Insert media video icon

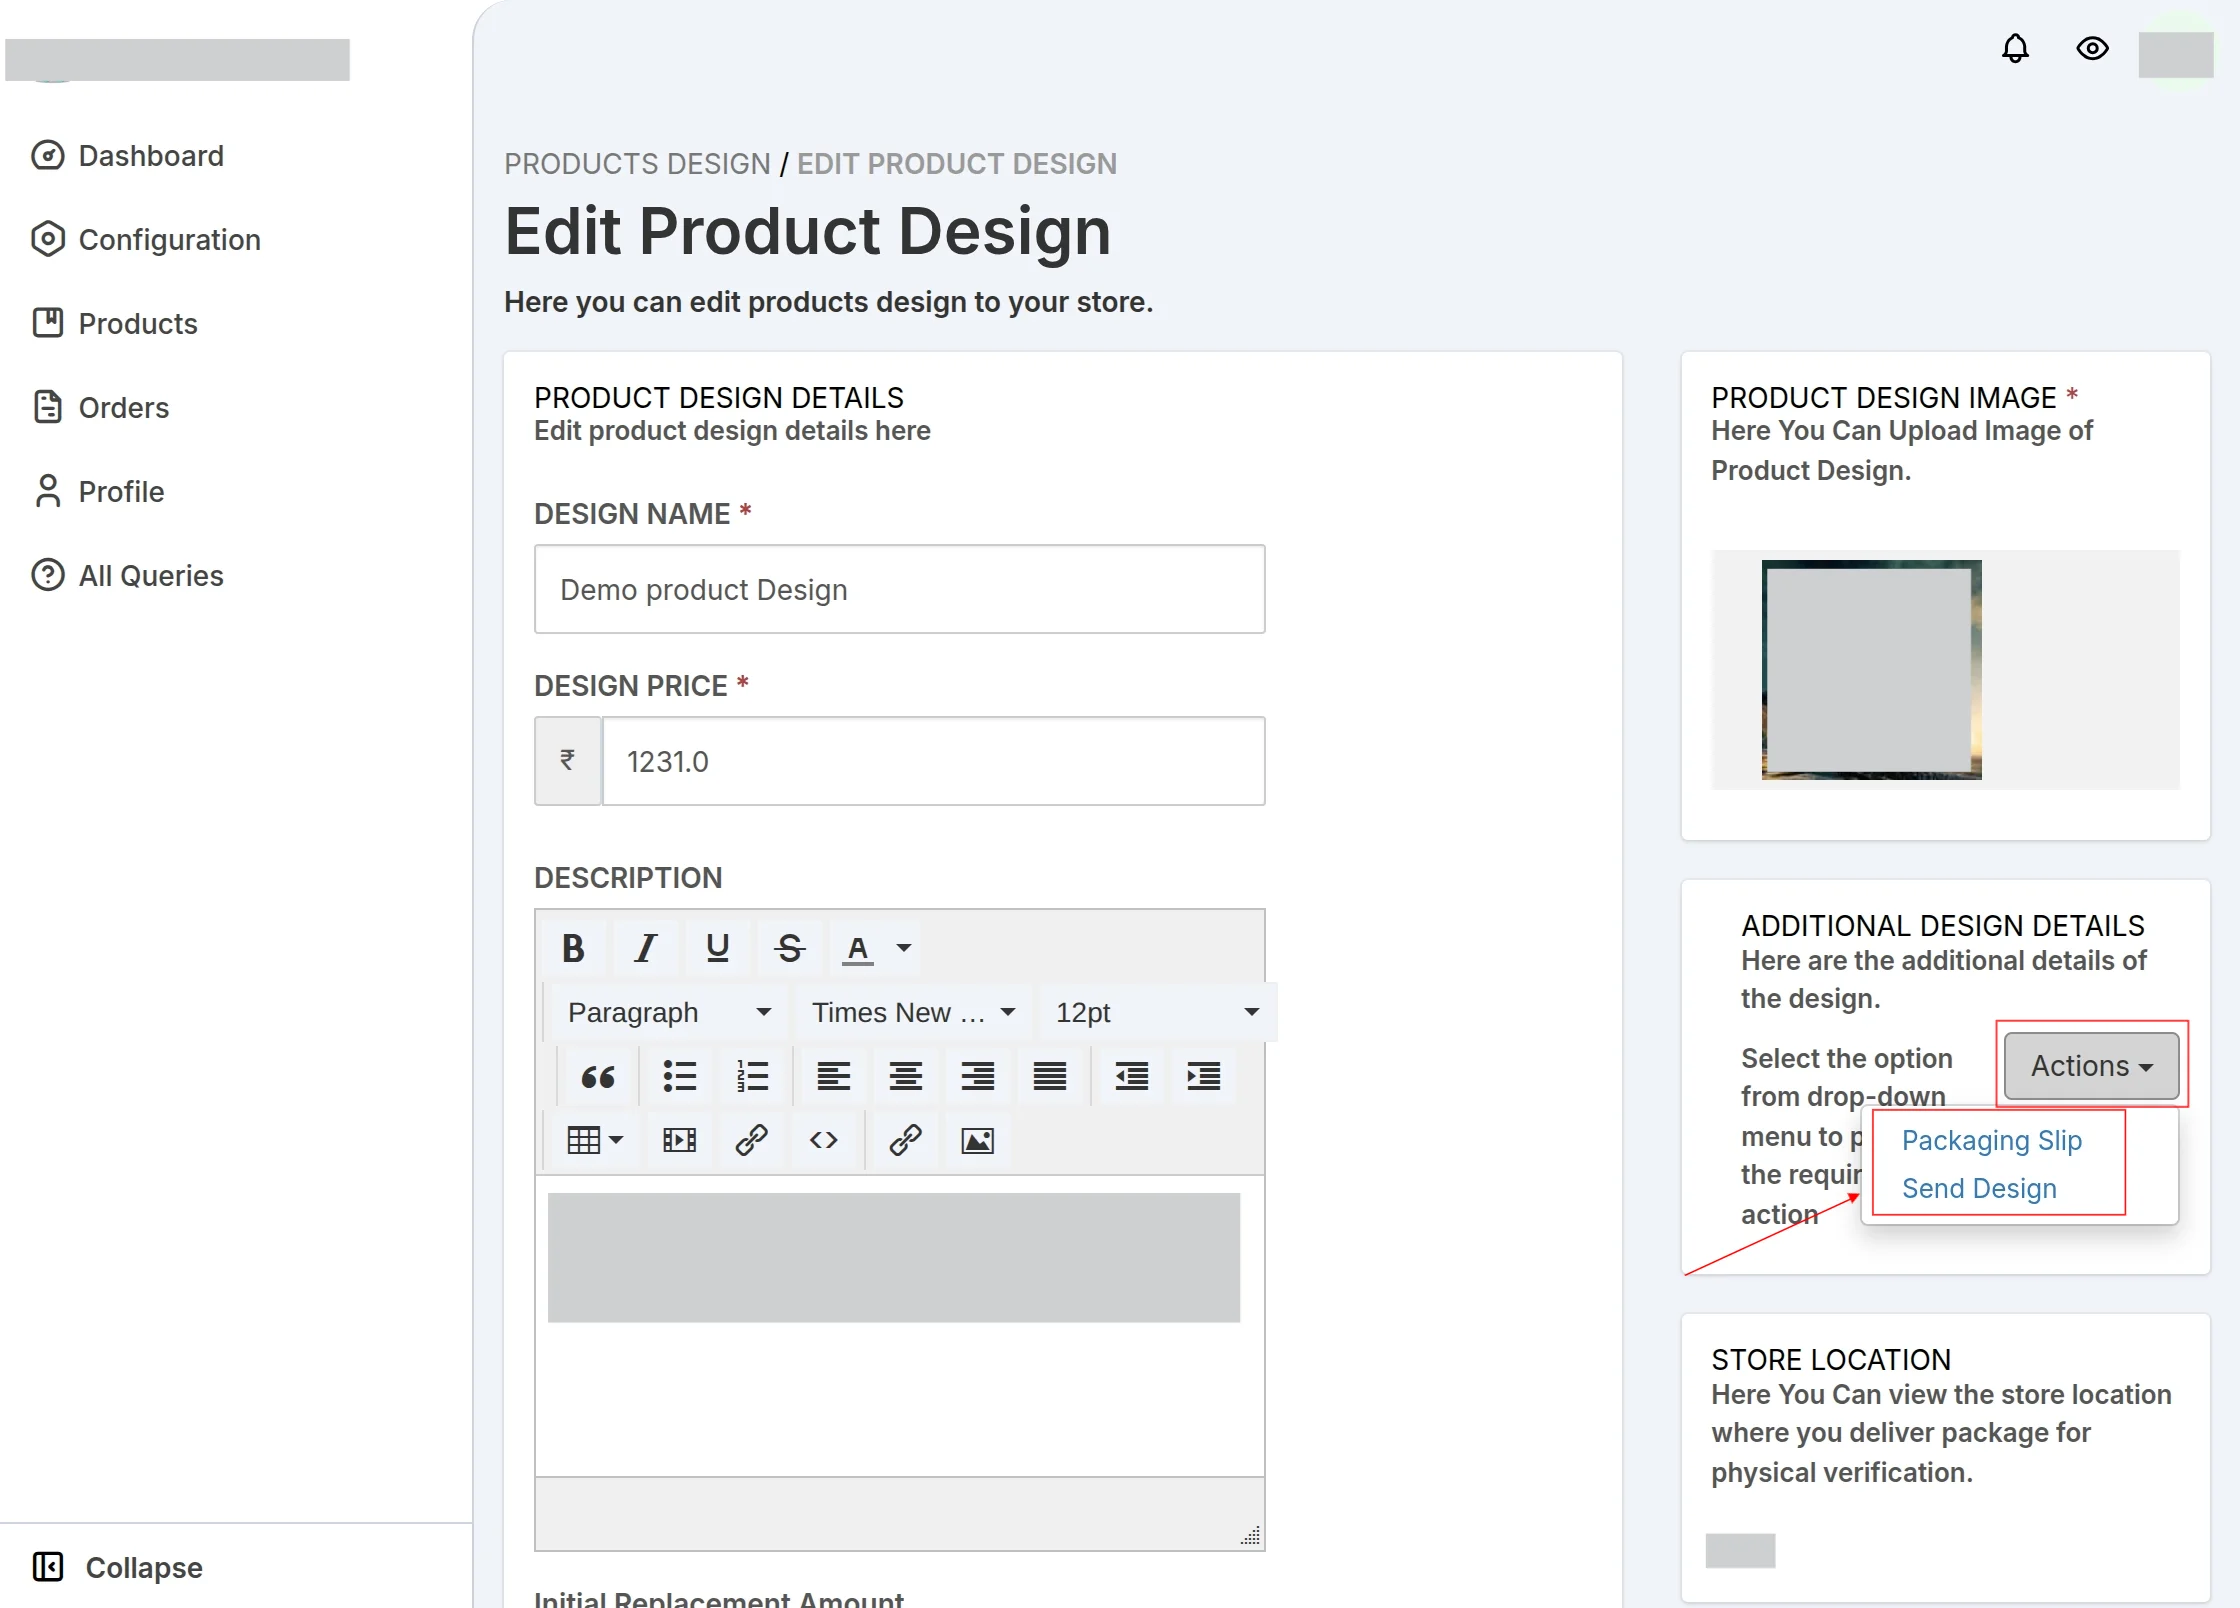click(x=679, y=1140)
